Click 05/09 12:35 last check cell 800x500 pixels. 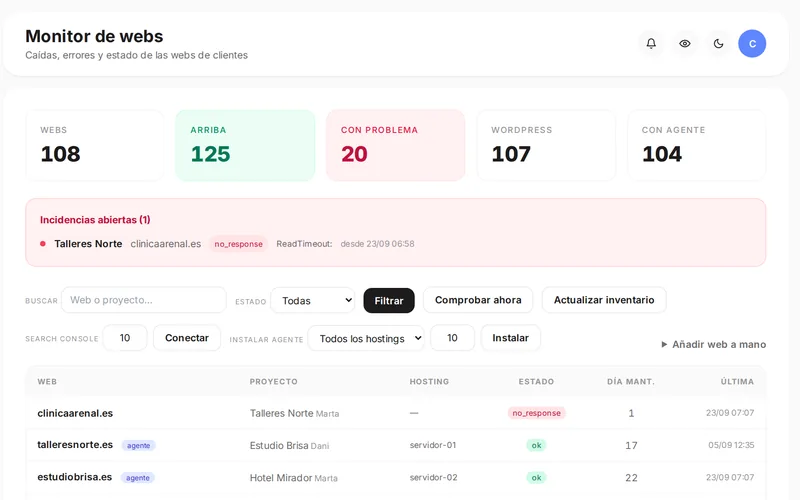(731, 445)
